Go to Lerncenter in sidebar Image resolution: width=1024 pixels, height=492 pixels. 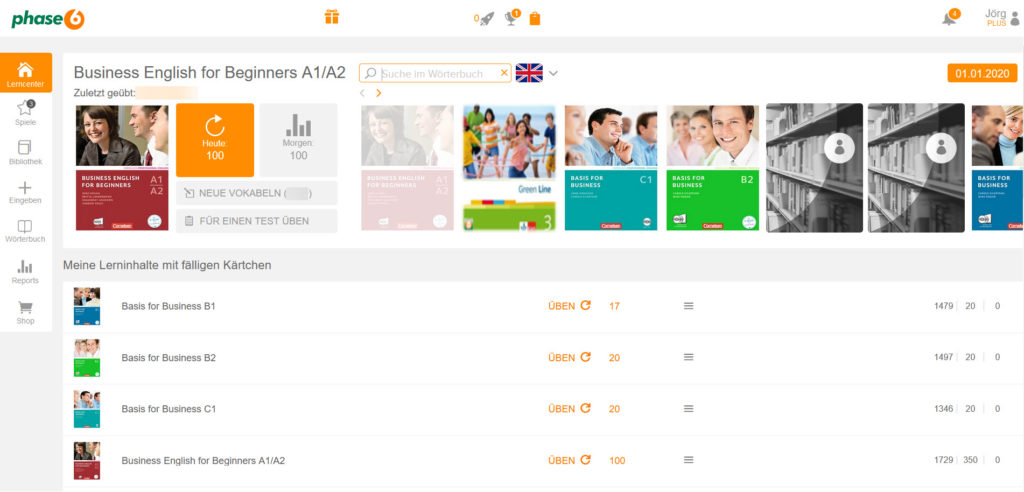tap(25, 73)
